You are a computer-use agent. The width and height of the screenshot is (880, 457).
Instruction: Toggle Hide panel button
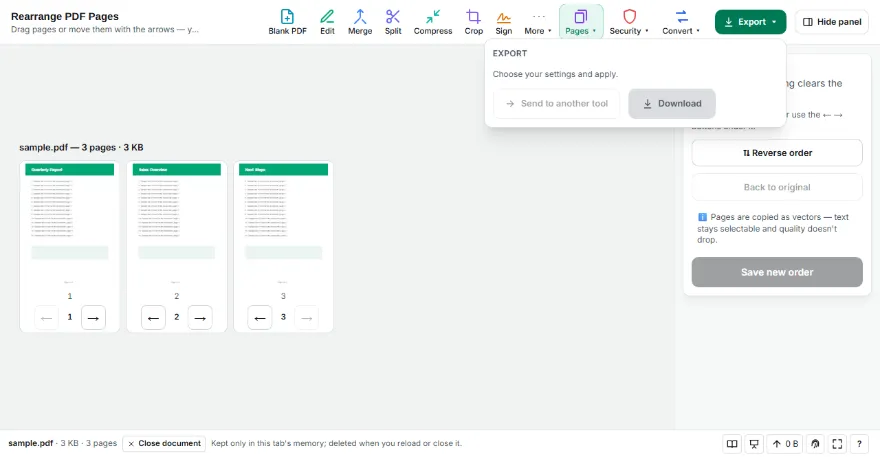point(832,22)
